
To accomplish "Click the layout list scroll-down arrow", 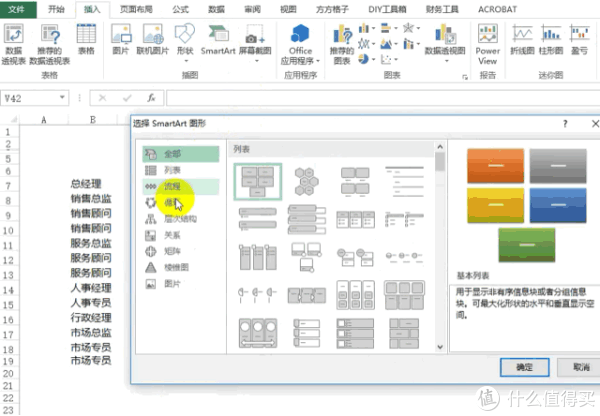I will click(x=440, y=347).
